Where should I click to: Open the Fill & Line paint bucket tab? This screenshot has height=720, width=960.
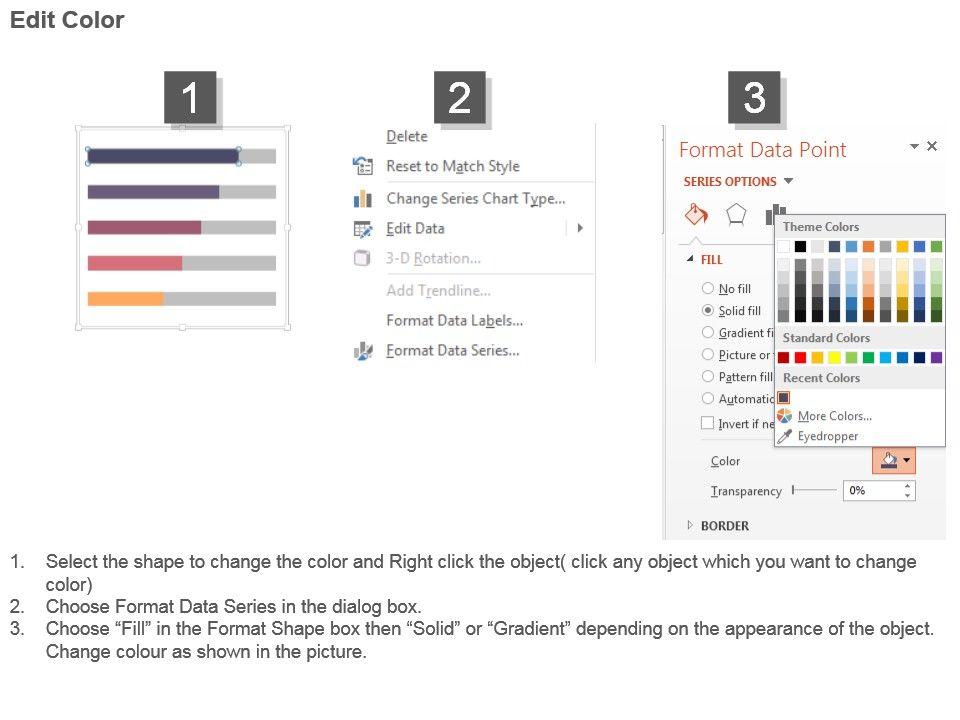click(x=696, y=214)
